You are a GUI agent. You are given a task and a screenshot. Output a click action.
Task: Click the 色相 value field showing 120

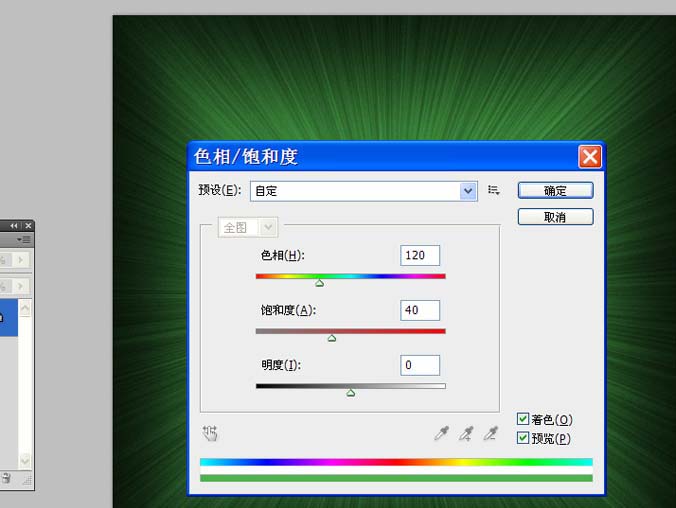tap(420, 255)
